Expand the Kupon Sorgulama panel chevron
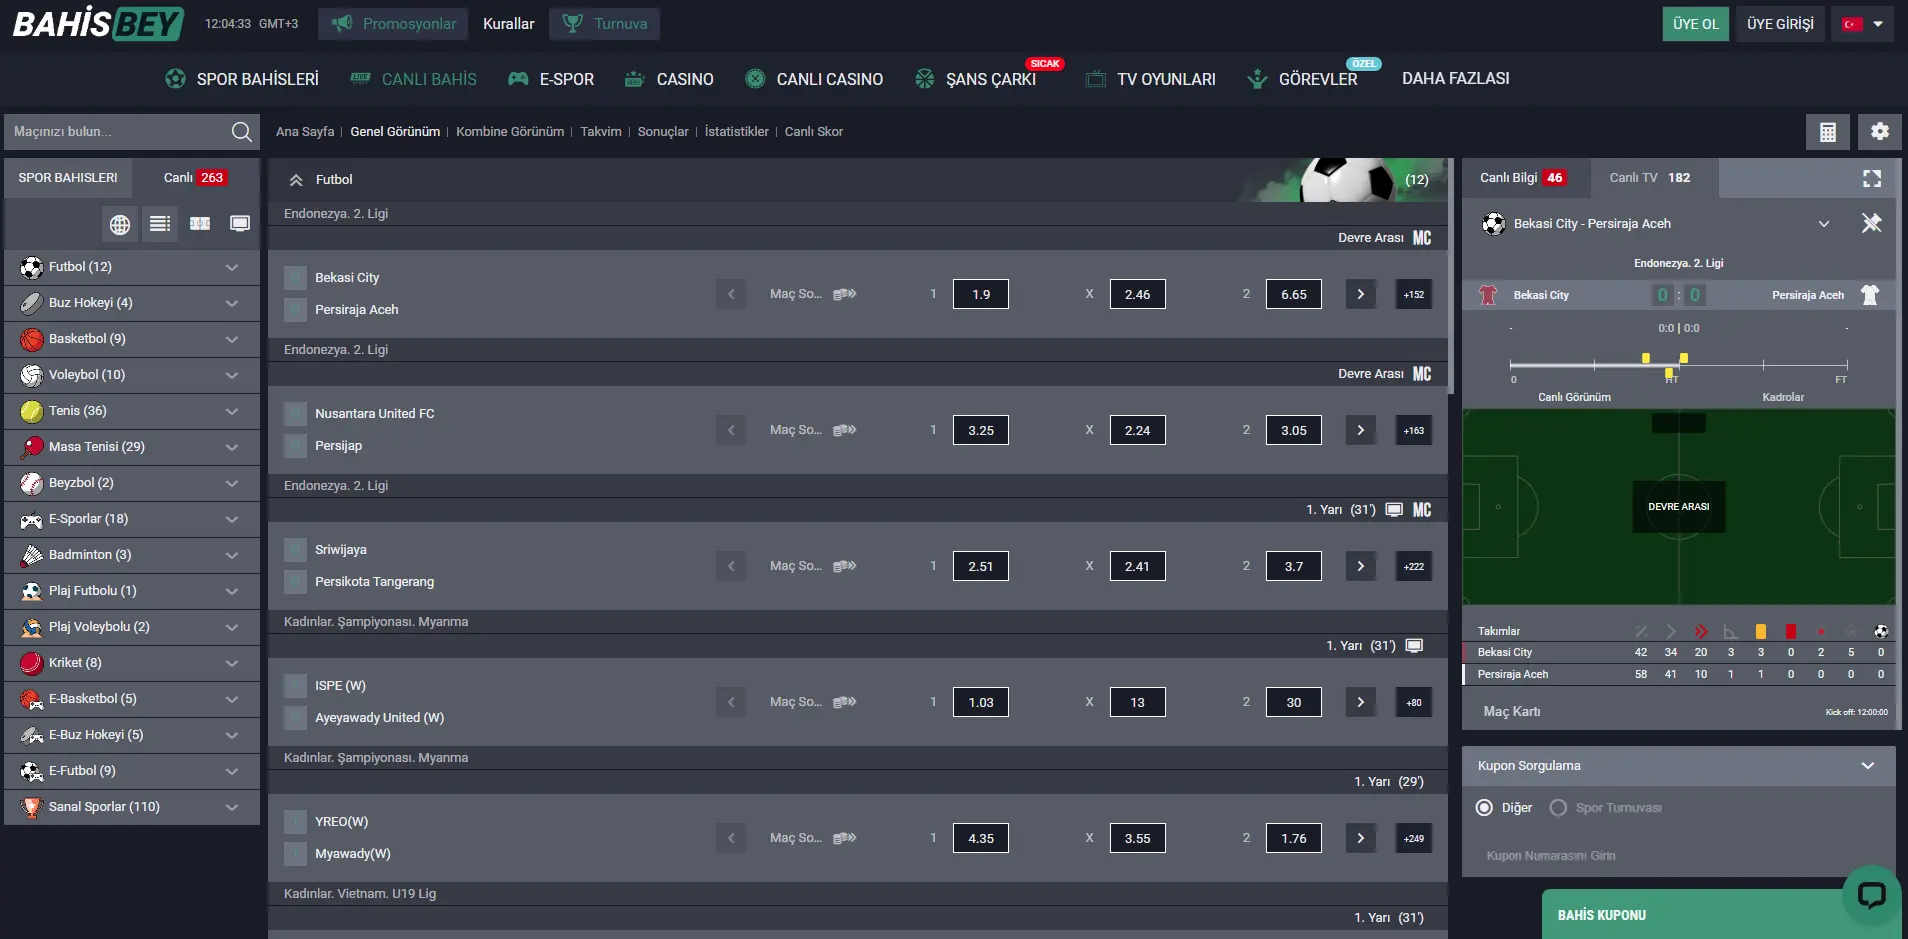The height and width of the screenshot is (939, 1908). [x=1868, y=766]
